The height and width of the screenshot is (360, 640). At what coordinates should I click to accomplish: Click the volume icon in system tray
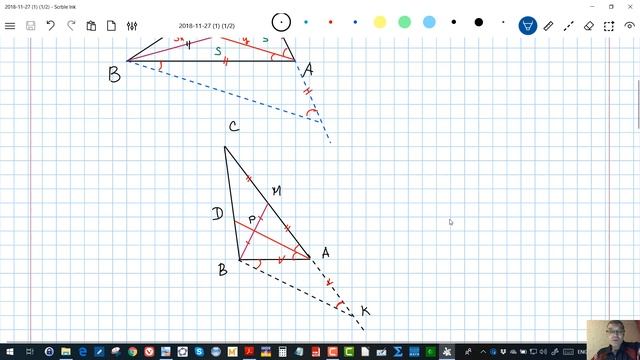click(x=543, y=352)
